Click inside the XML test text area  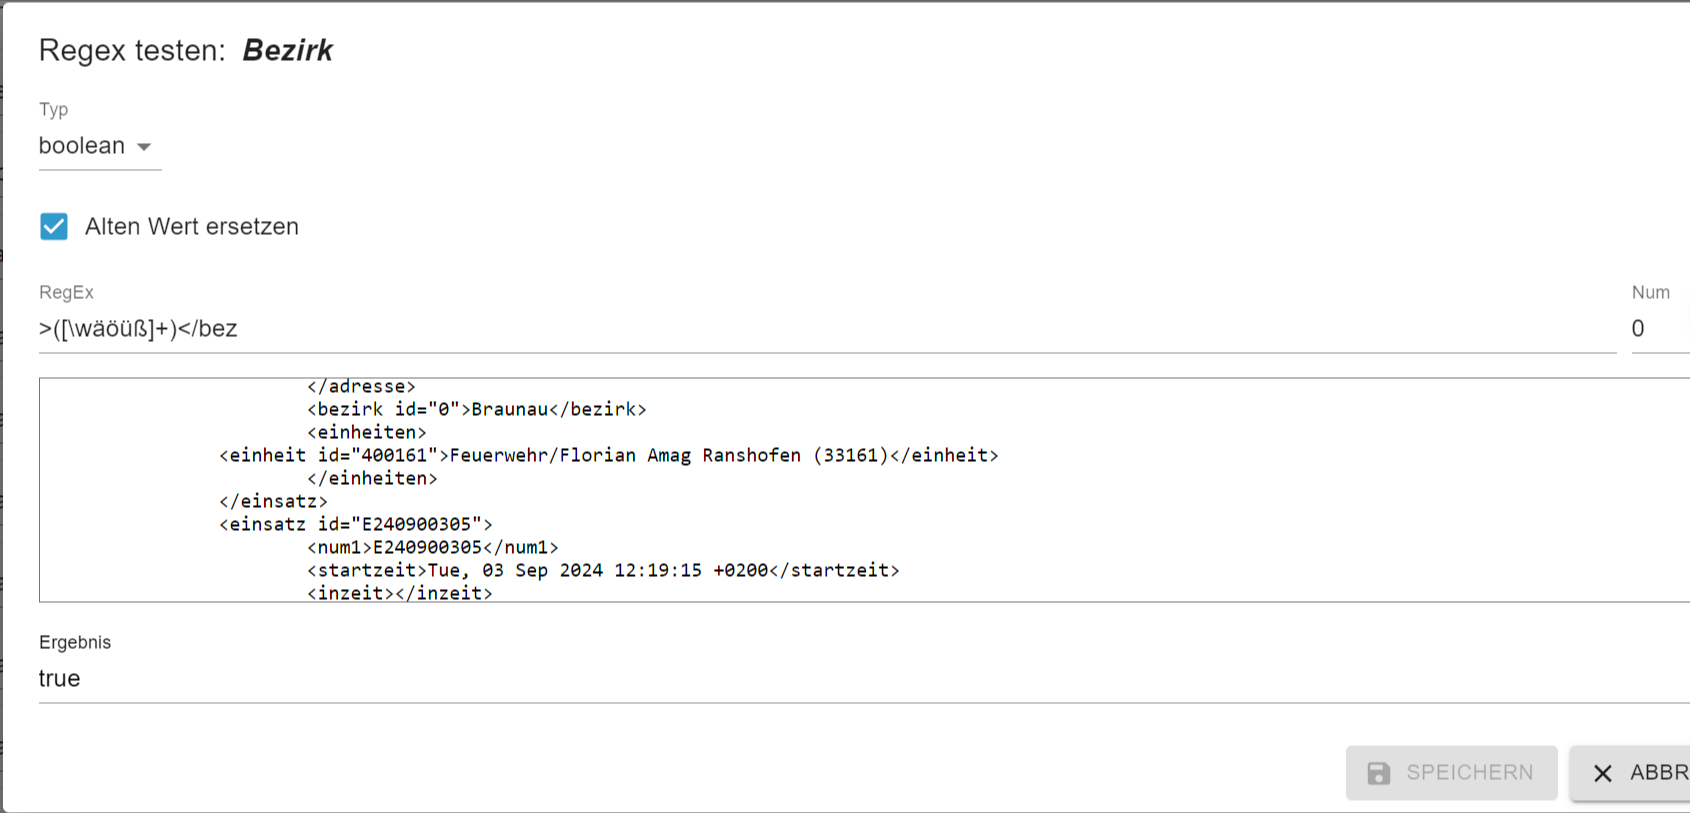(x=864, y=490)
